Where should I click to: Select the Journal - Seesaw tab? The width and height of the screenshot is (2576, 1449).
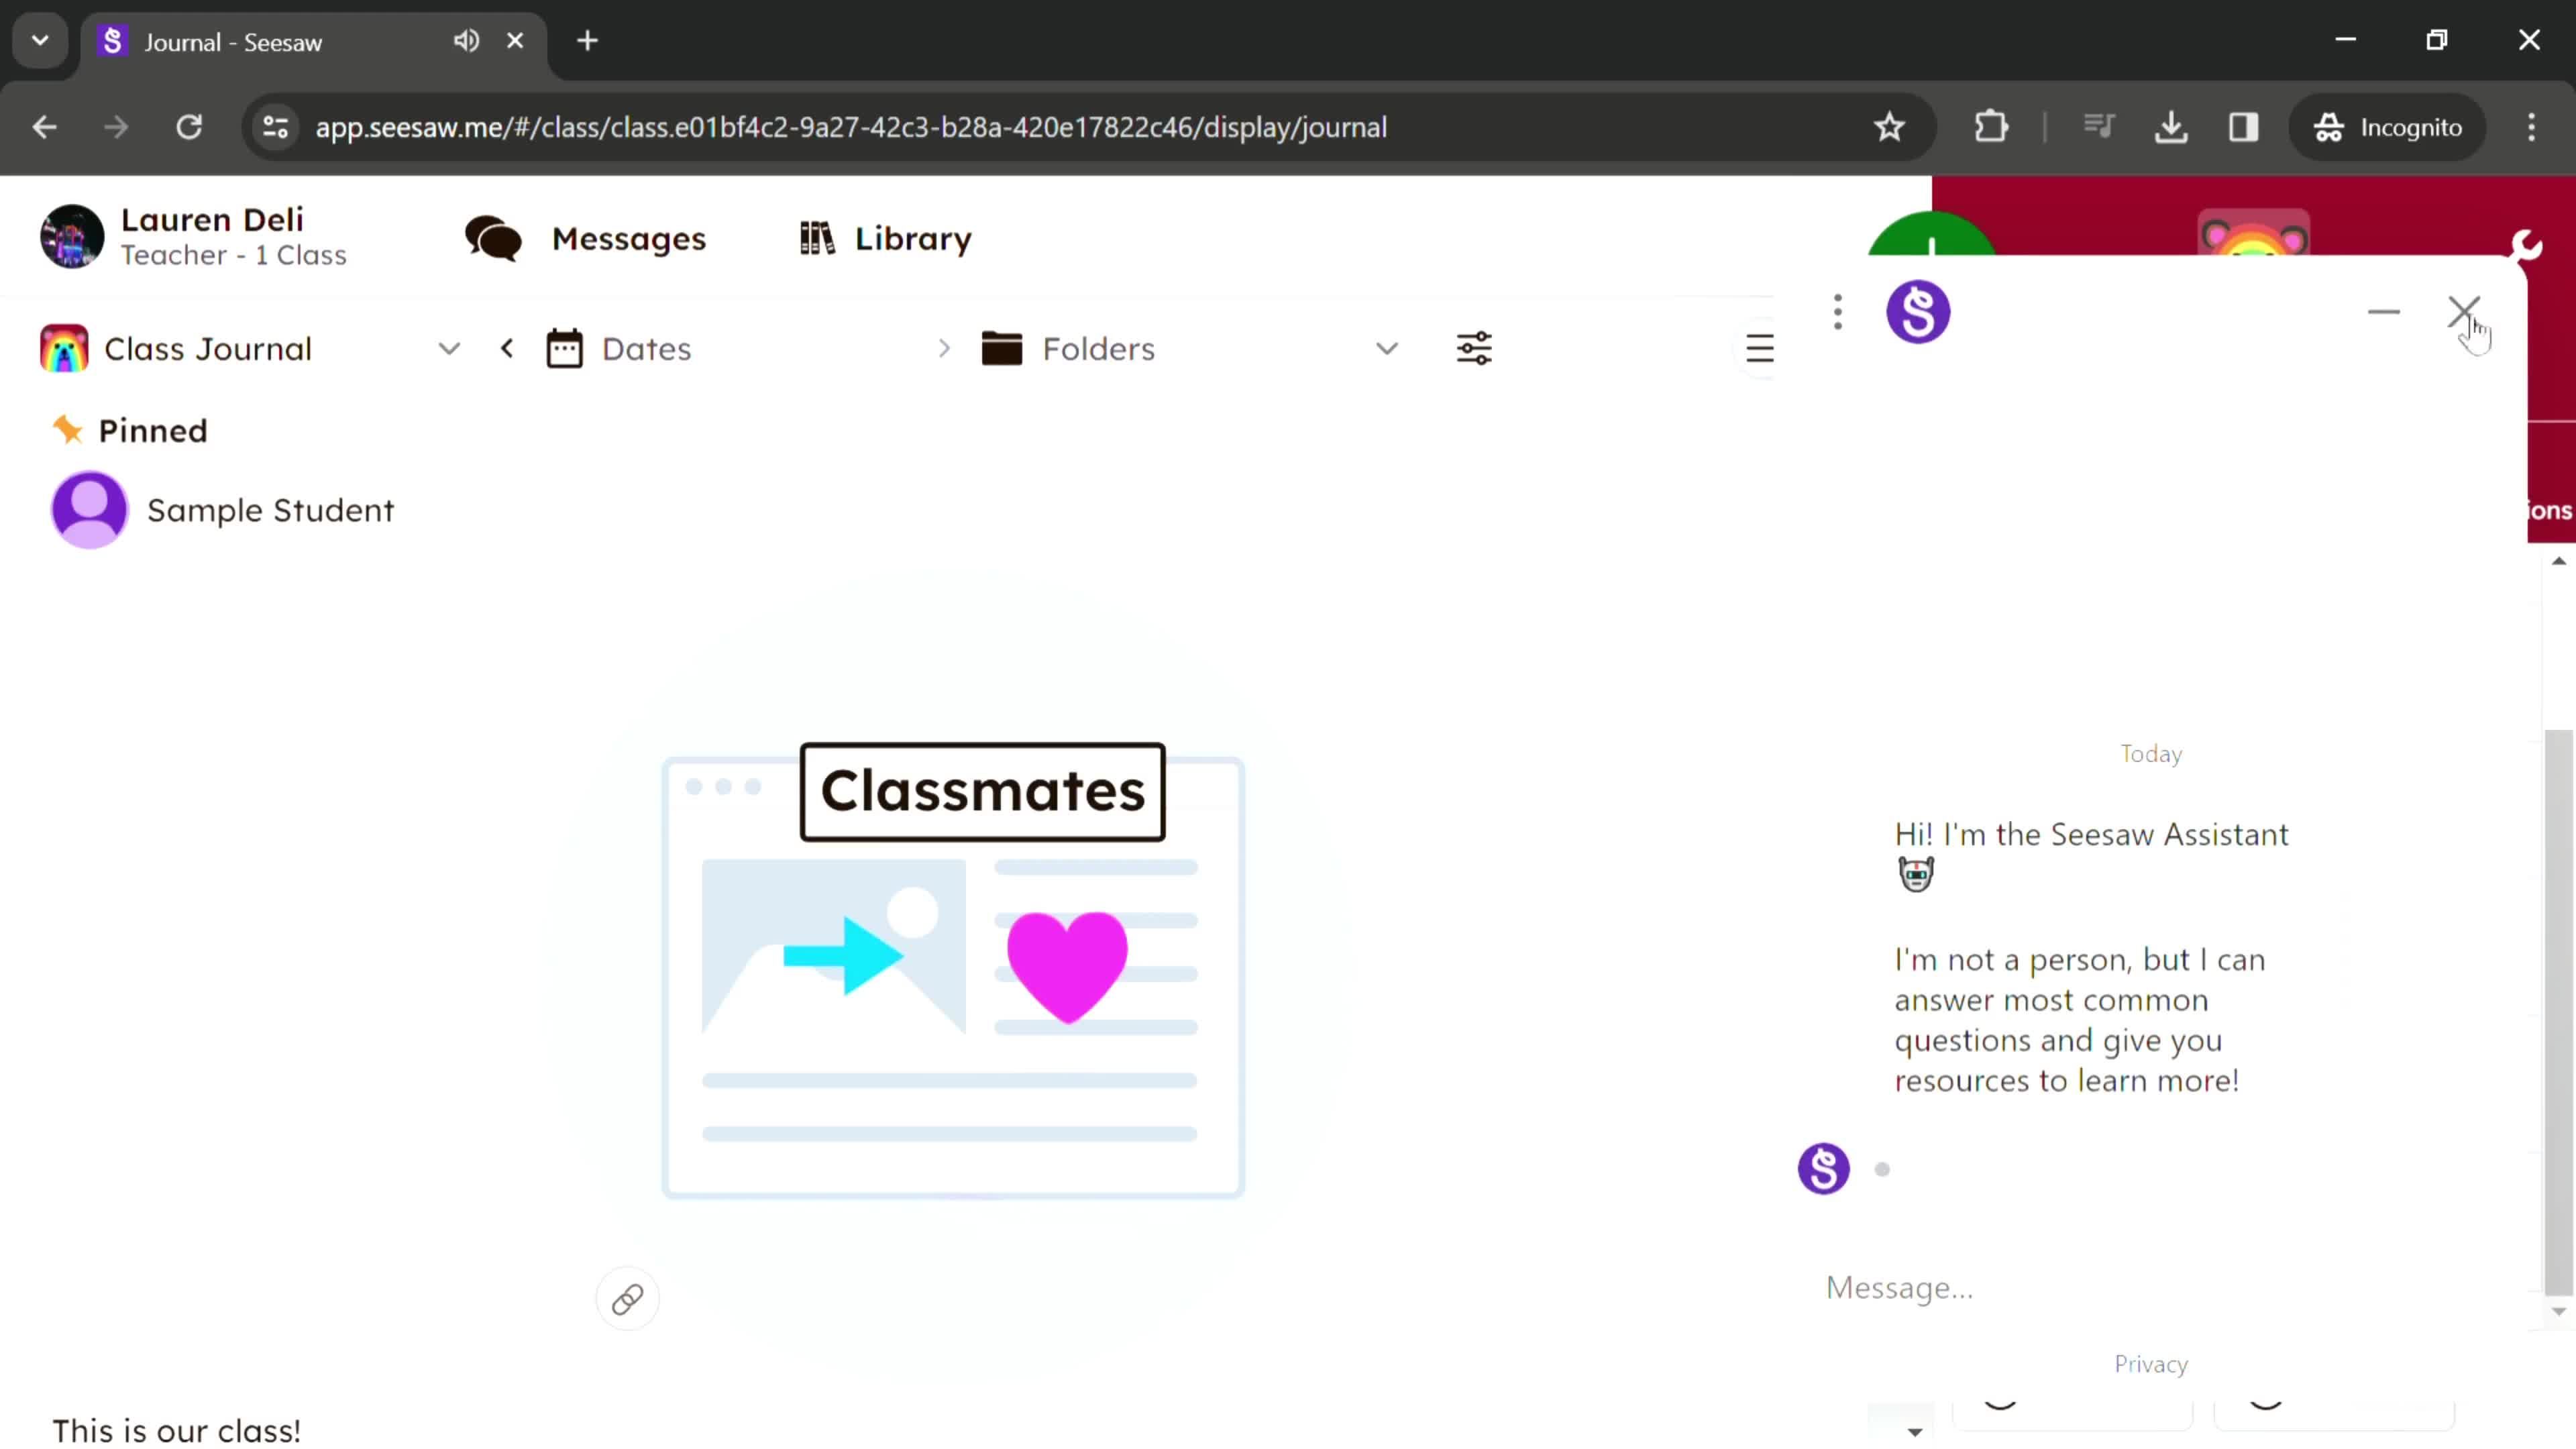click(313, 41)
